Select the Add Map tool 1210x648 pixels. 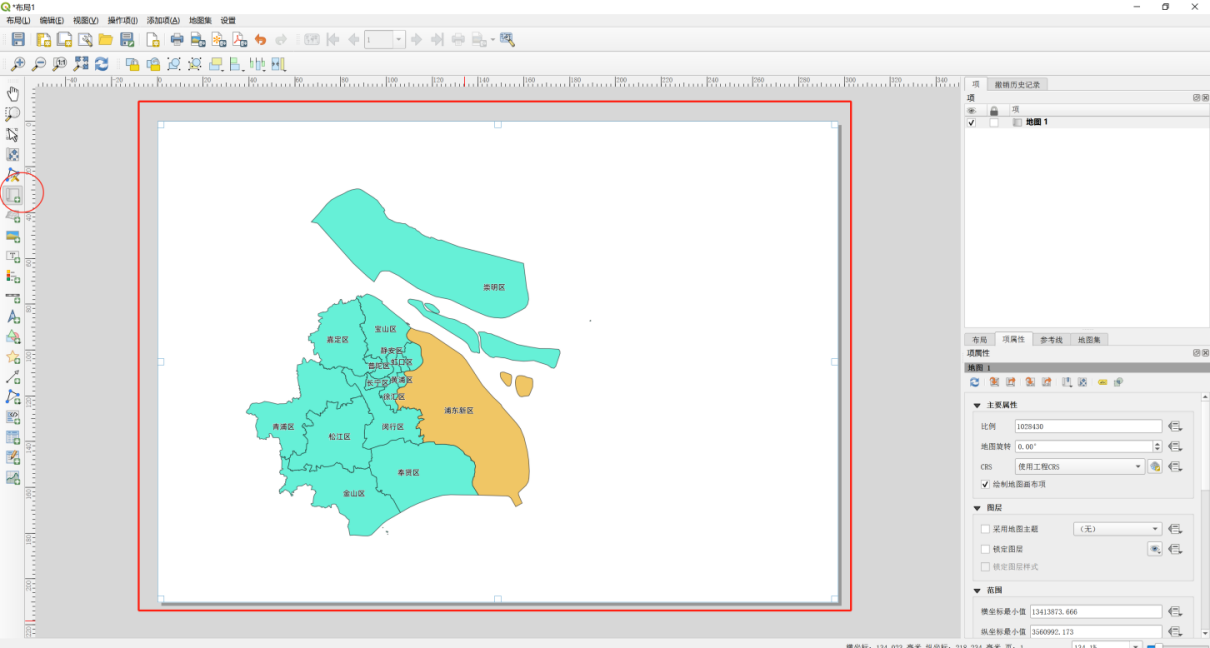pyautogui.click(x=13, y=193)
